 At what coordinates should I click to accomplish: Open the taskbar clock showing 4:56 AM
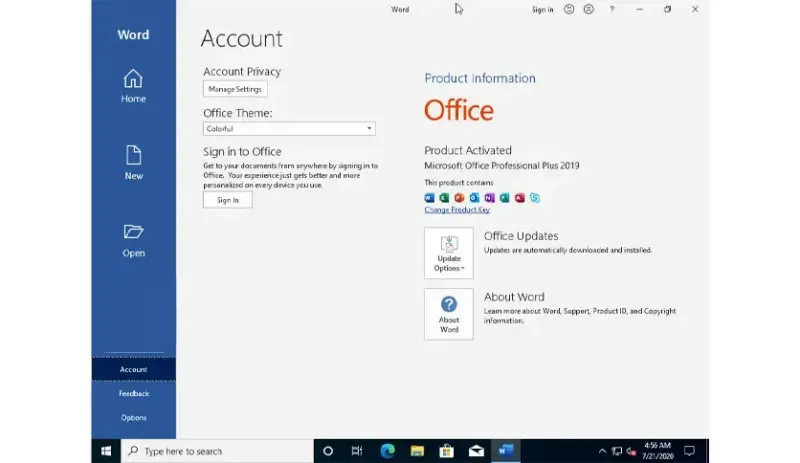[658, 451]
